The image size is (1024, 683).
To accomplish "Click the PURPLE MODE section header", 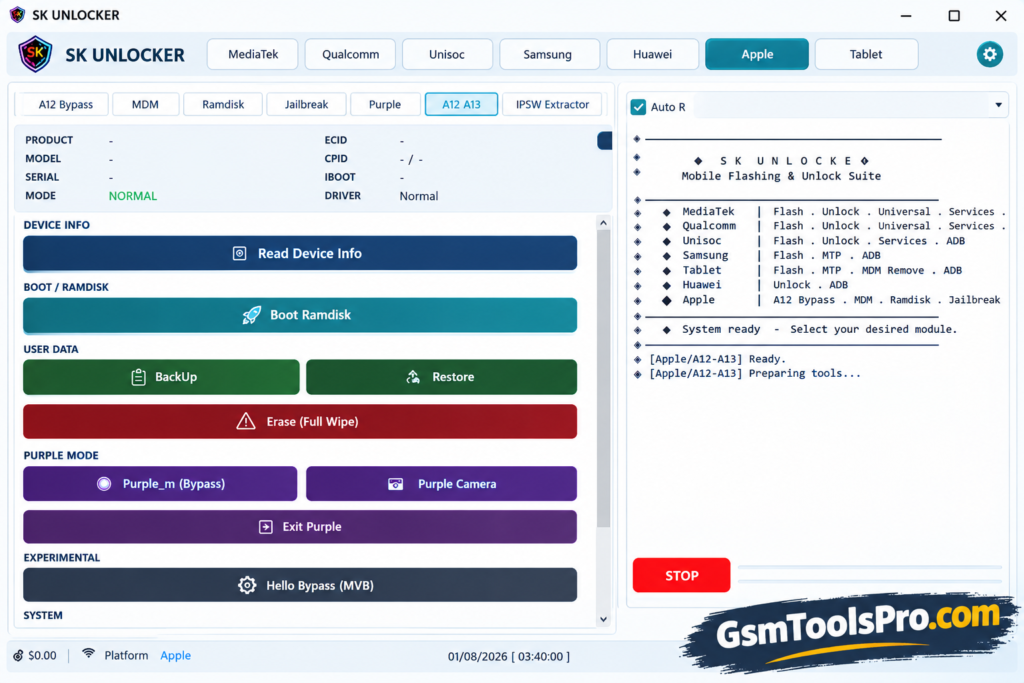I will 61,455.
